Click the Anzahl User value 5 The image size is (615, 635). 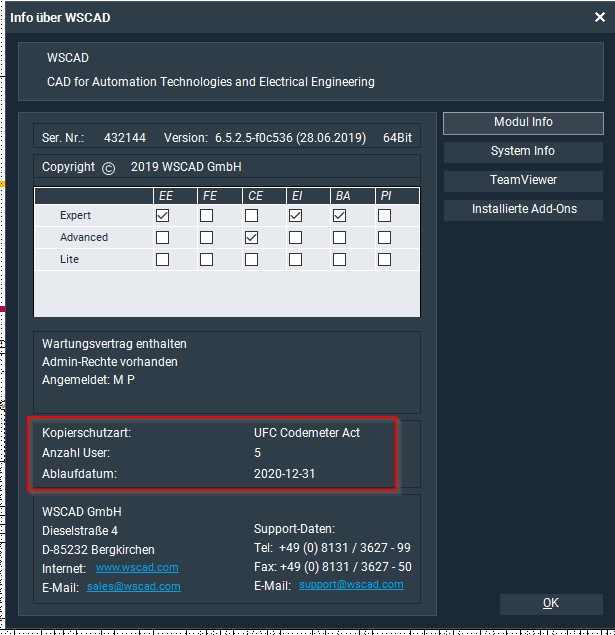pos(257,453)
